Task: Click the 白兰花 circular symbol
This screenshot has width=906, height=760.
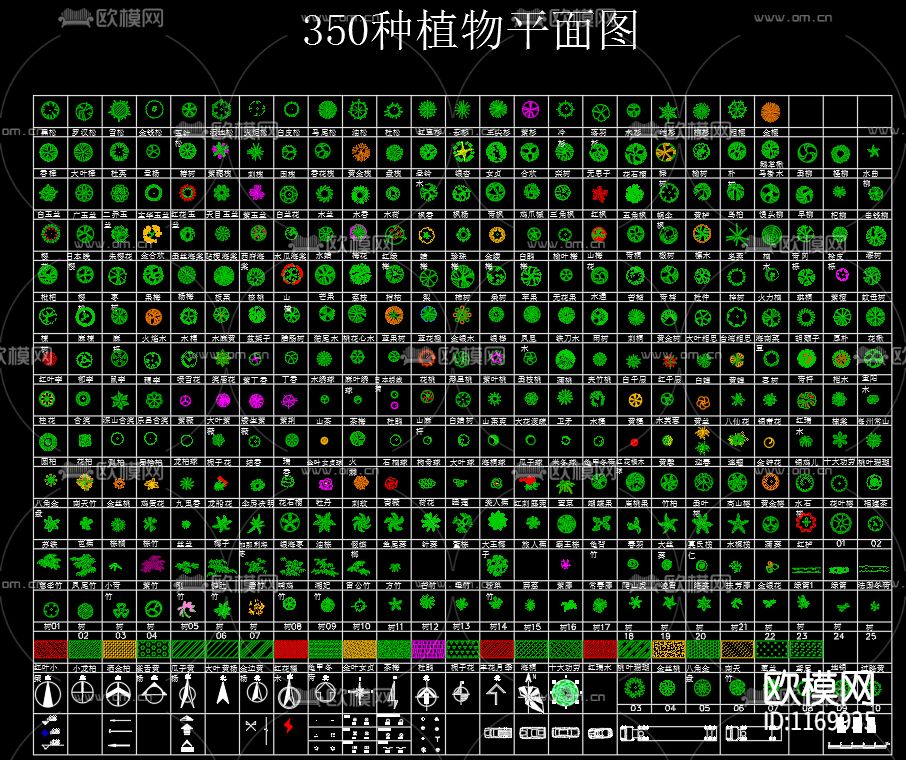Action: point(289,195)
